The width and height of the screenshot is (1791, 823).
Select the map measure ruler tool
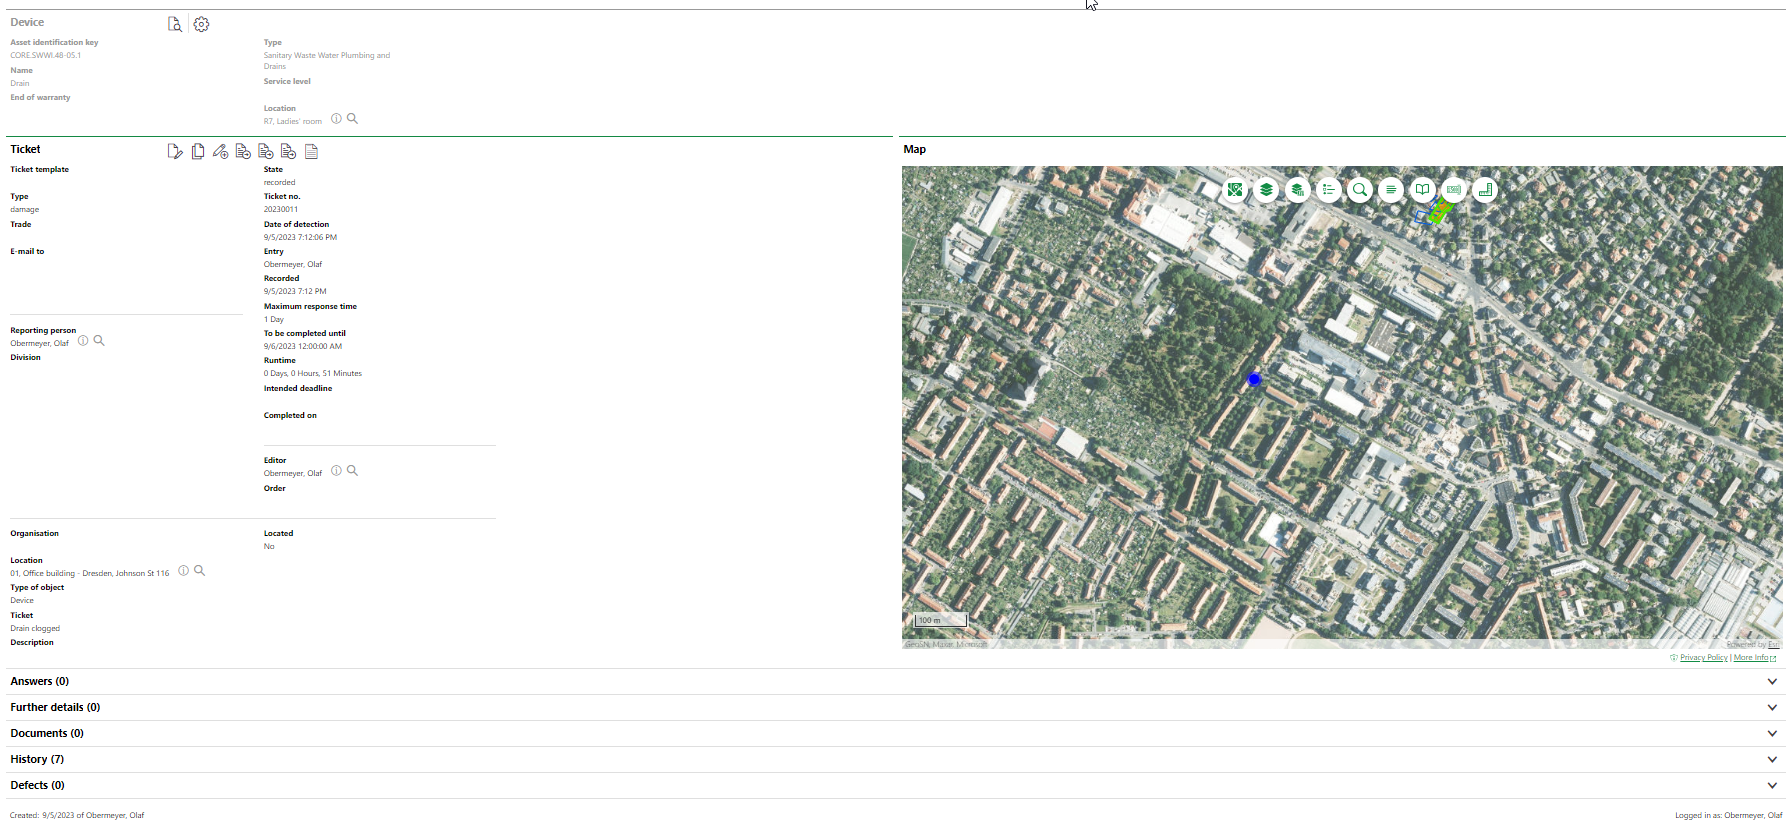(x=1485, y=190)
